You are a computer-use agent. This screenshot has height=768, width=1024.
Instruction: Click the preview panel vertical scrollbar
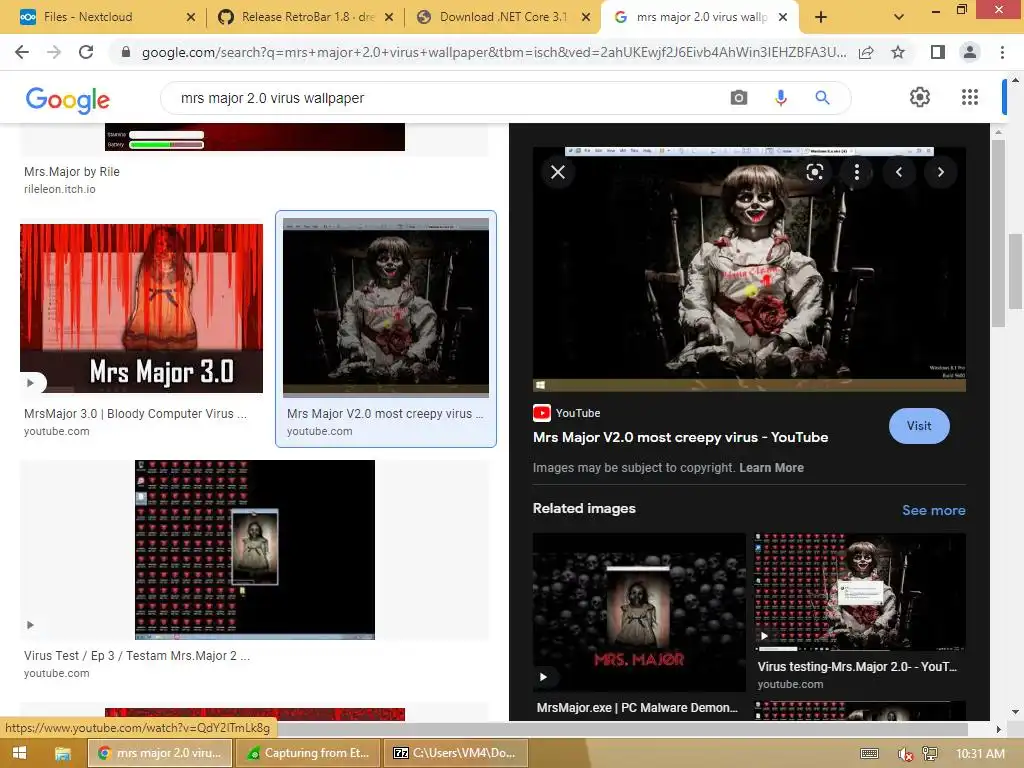point(997,232)
